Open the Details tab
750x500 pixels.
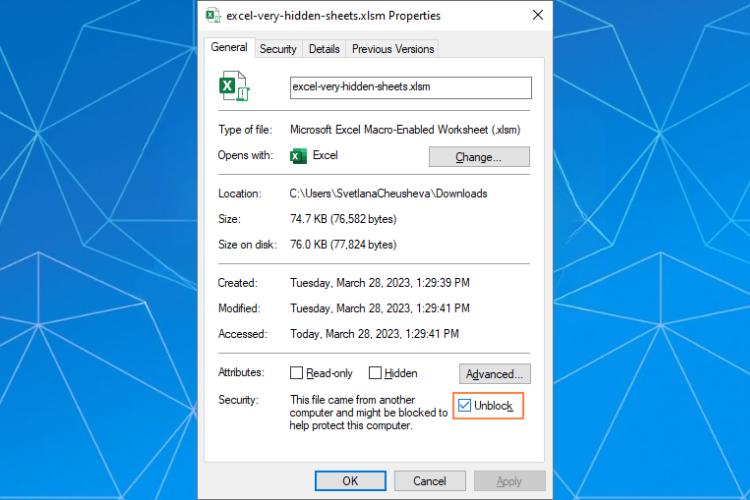tap(324, 49)
